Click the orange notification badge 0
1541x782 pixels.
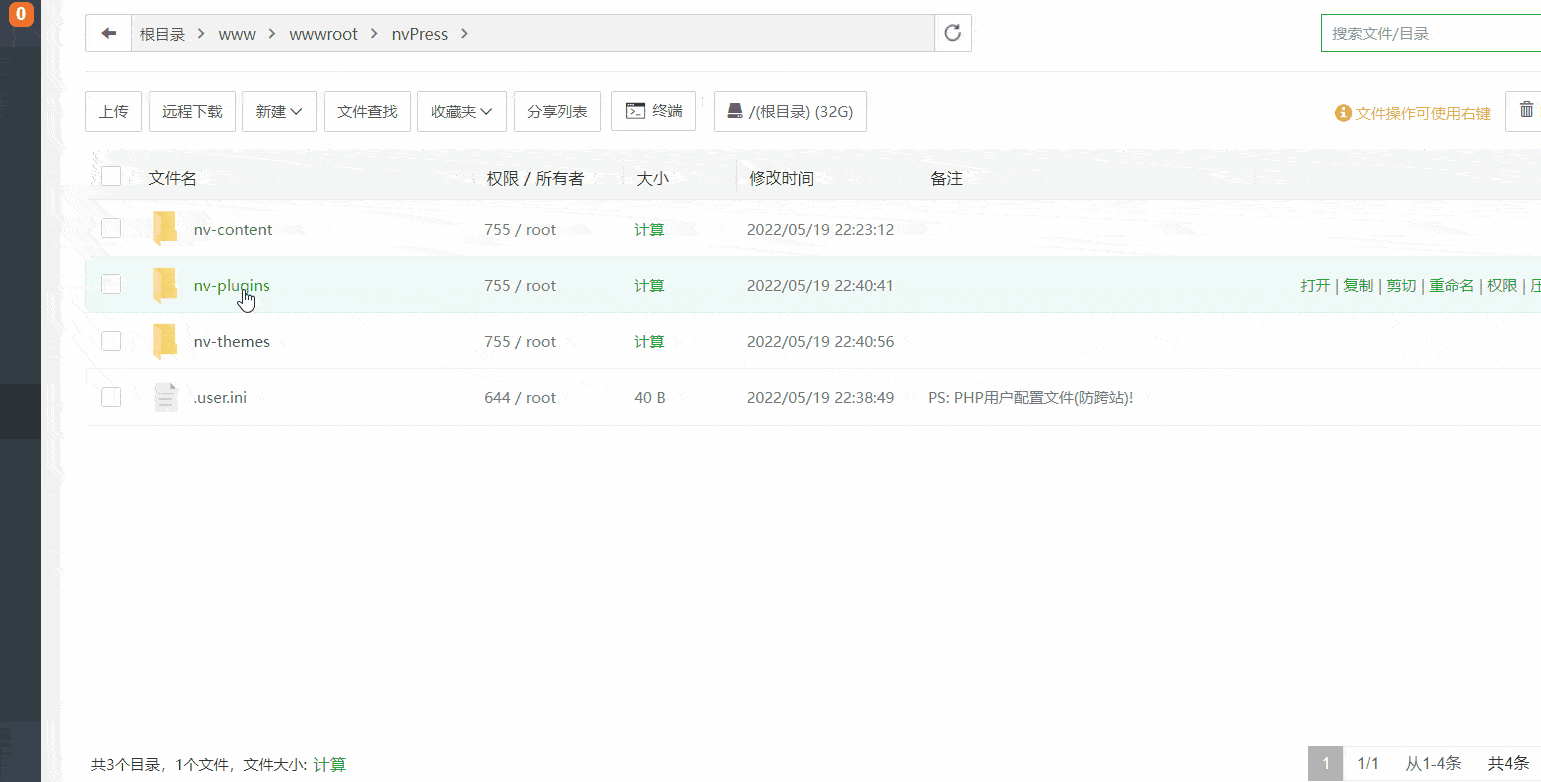tap(21, 14)
